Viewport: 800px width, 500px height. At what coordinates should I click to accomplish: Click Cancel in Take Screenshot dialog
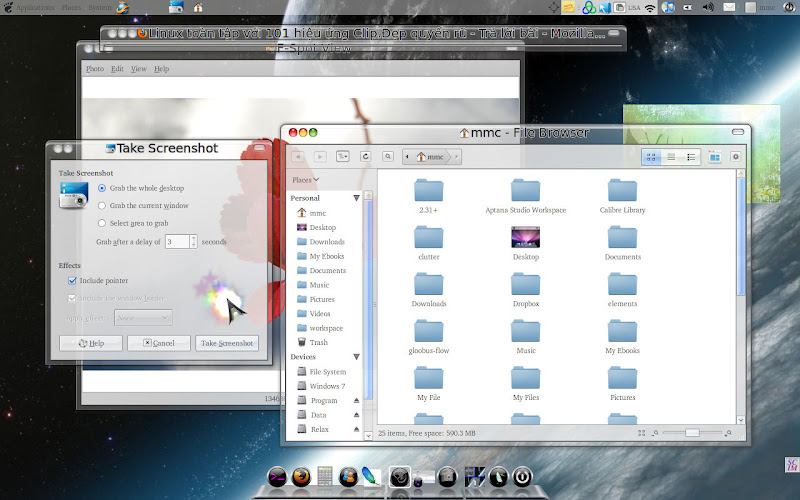[159, 343]
